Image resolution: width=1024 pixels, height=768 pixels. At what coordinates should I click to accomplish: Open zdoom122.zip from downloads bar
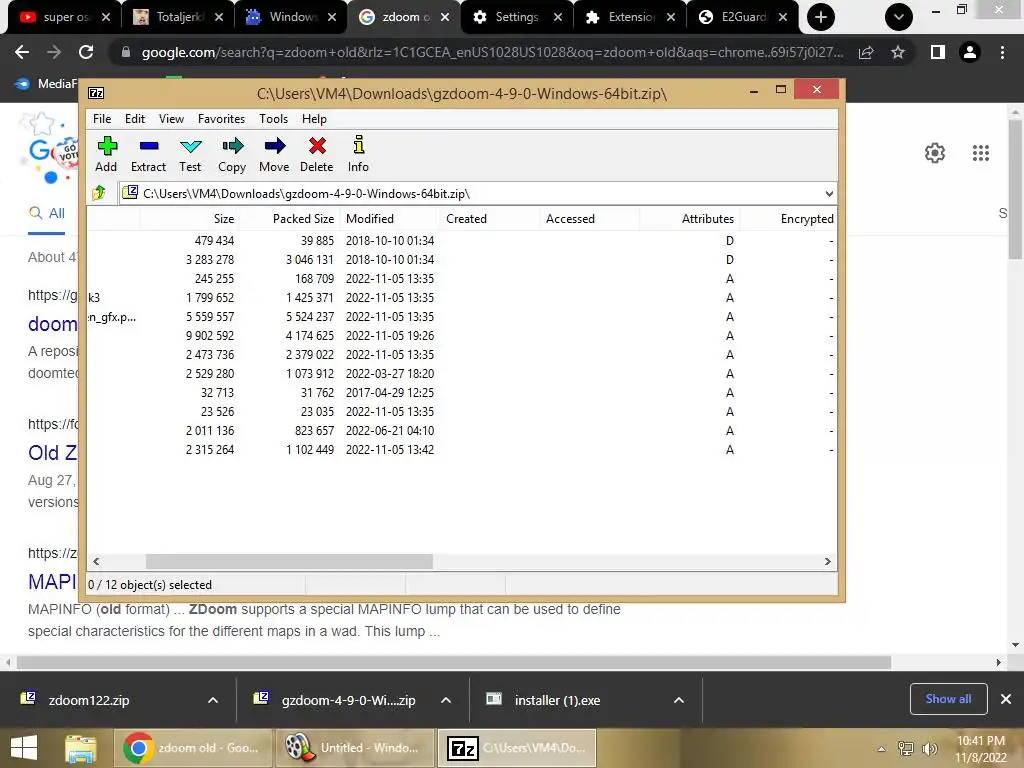click(89, 700)
